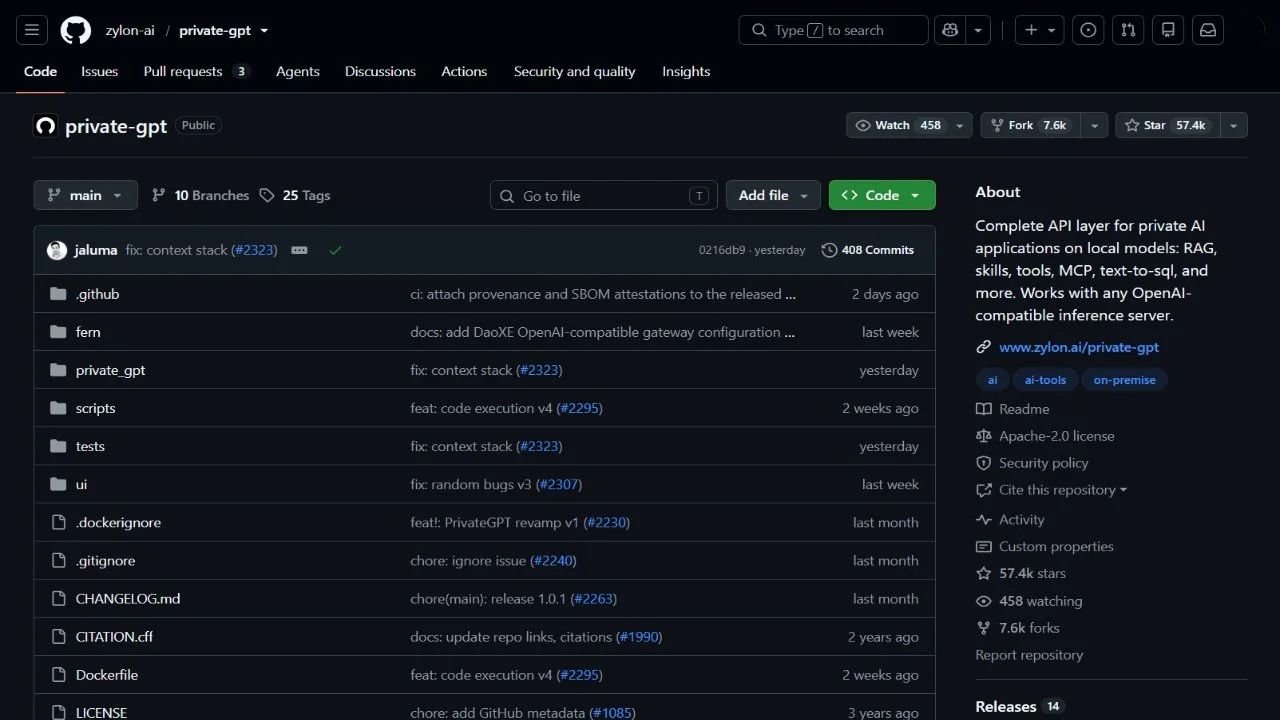View the 25 Tags link

click(x=295, y=195)
